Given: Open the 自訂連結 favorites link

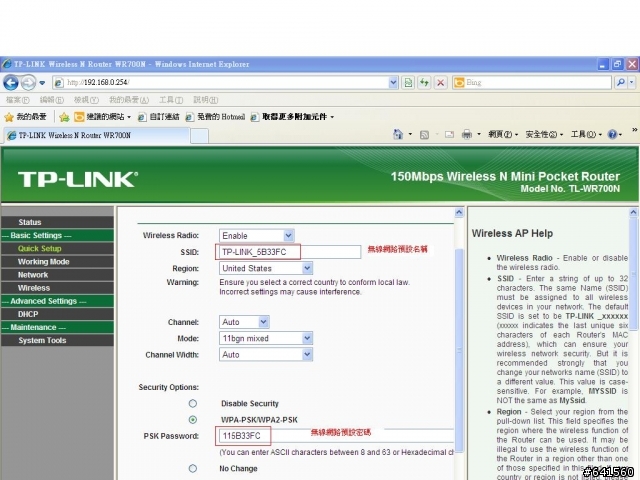Looking at the screenshot, I should click(158, 117).
